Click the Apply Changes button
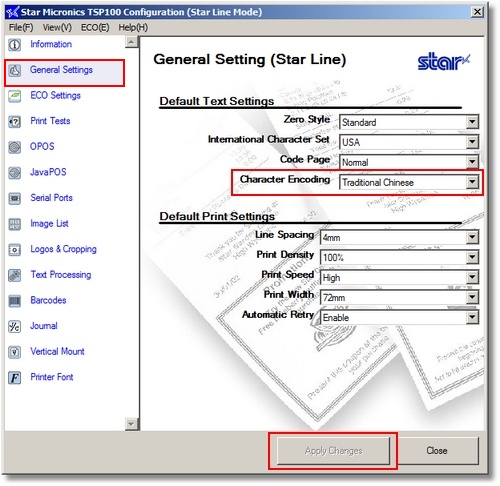The height and width of the screenshot is (486, 500). (x=333, y=451)
